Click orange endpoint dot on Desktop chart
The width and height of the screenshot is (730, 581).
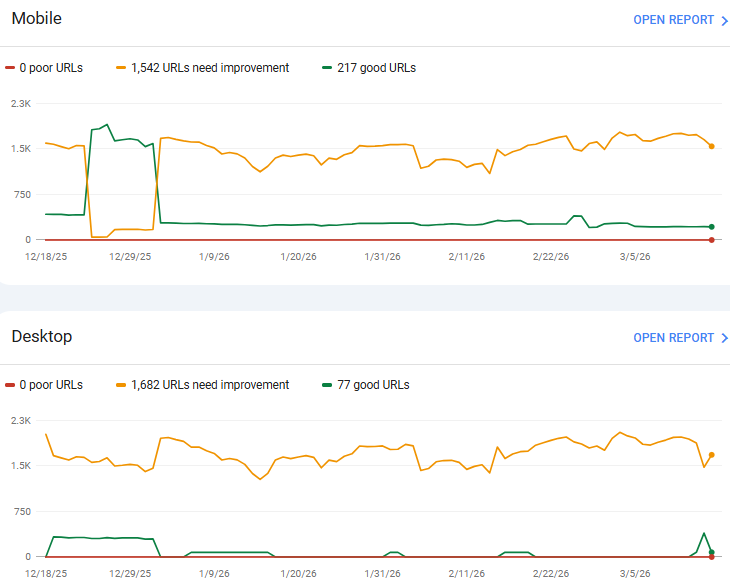[x=711, y=455]
